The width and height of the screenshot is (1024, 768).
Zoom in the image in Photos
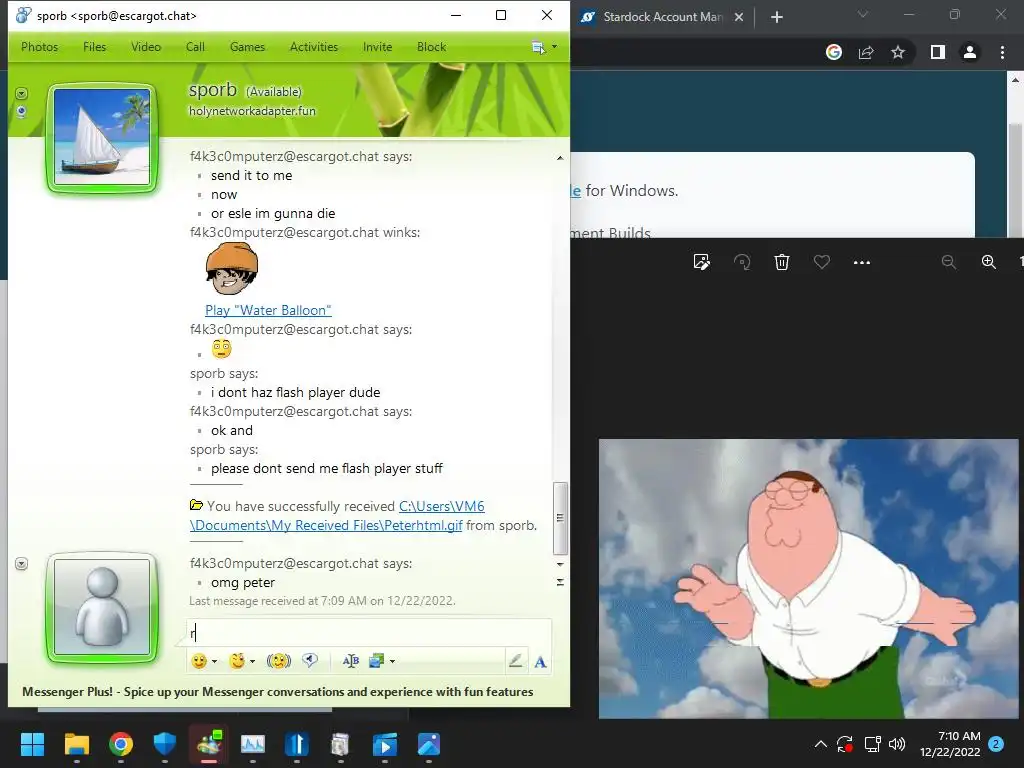coord(989,262)
